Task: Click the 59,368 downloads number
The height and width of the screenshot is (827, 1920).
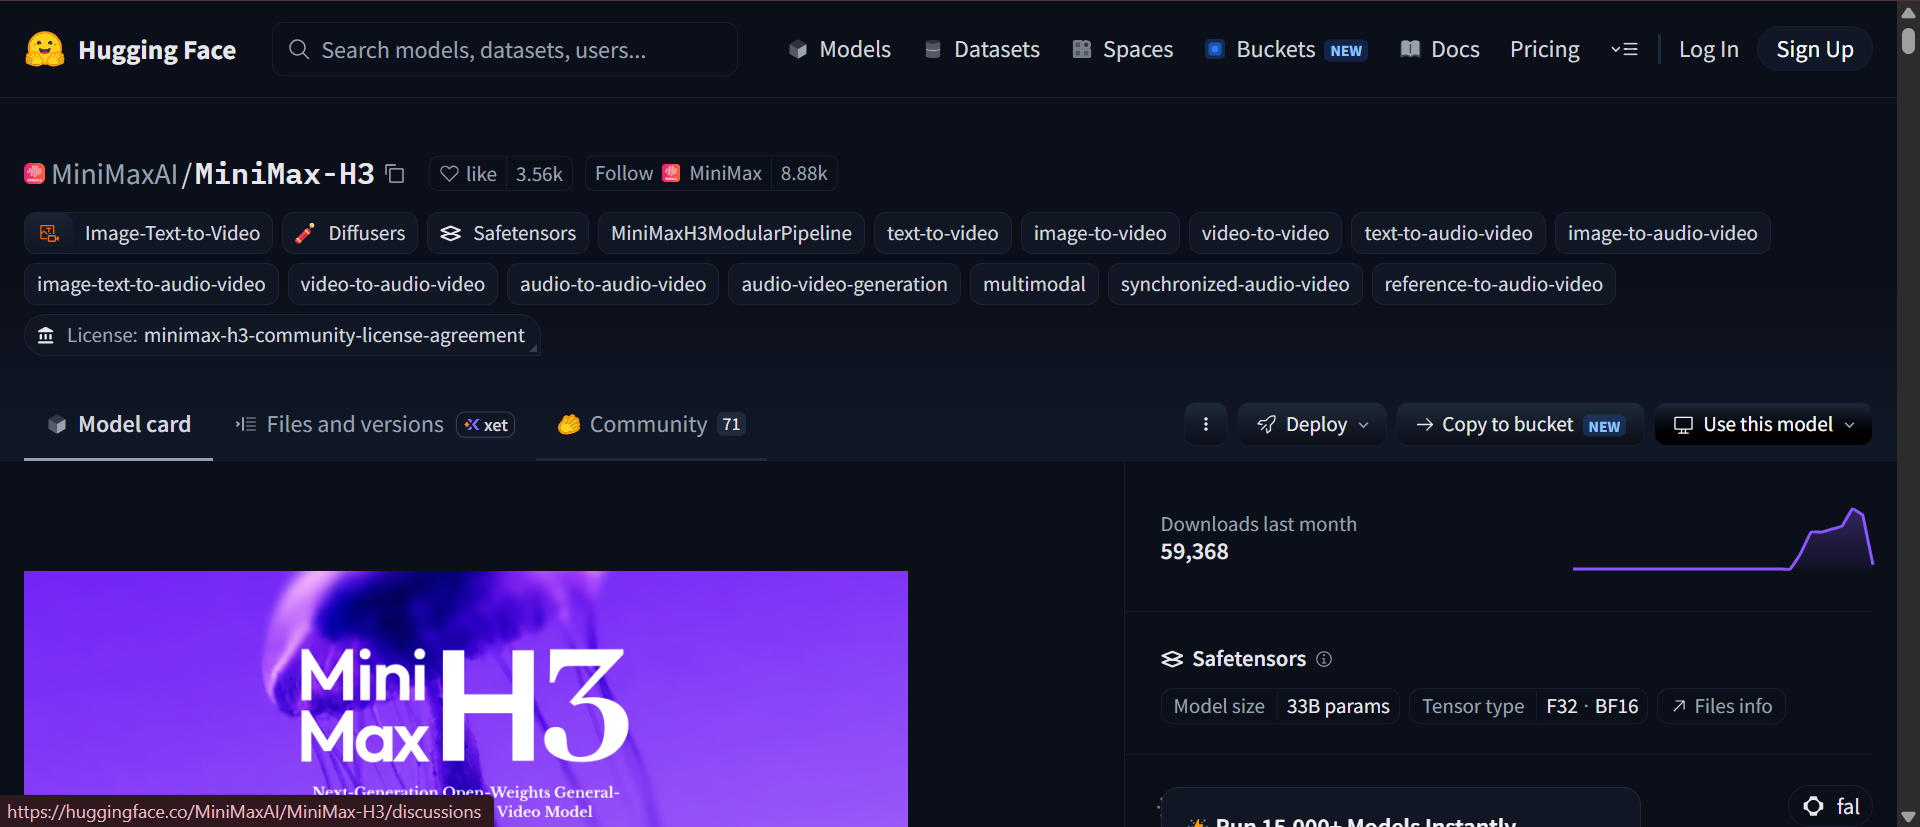Action: click(x=1194, y=552)
